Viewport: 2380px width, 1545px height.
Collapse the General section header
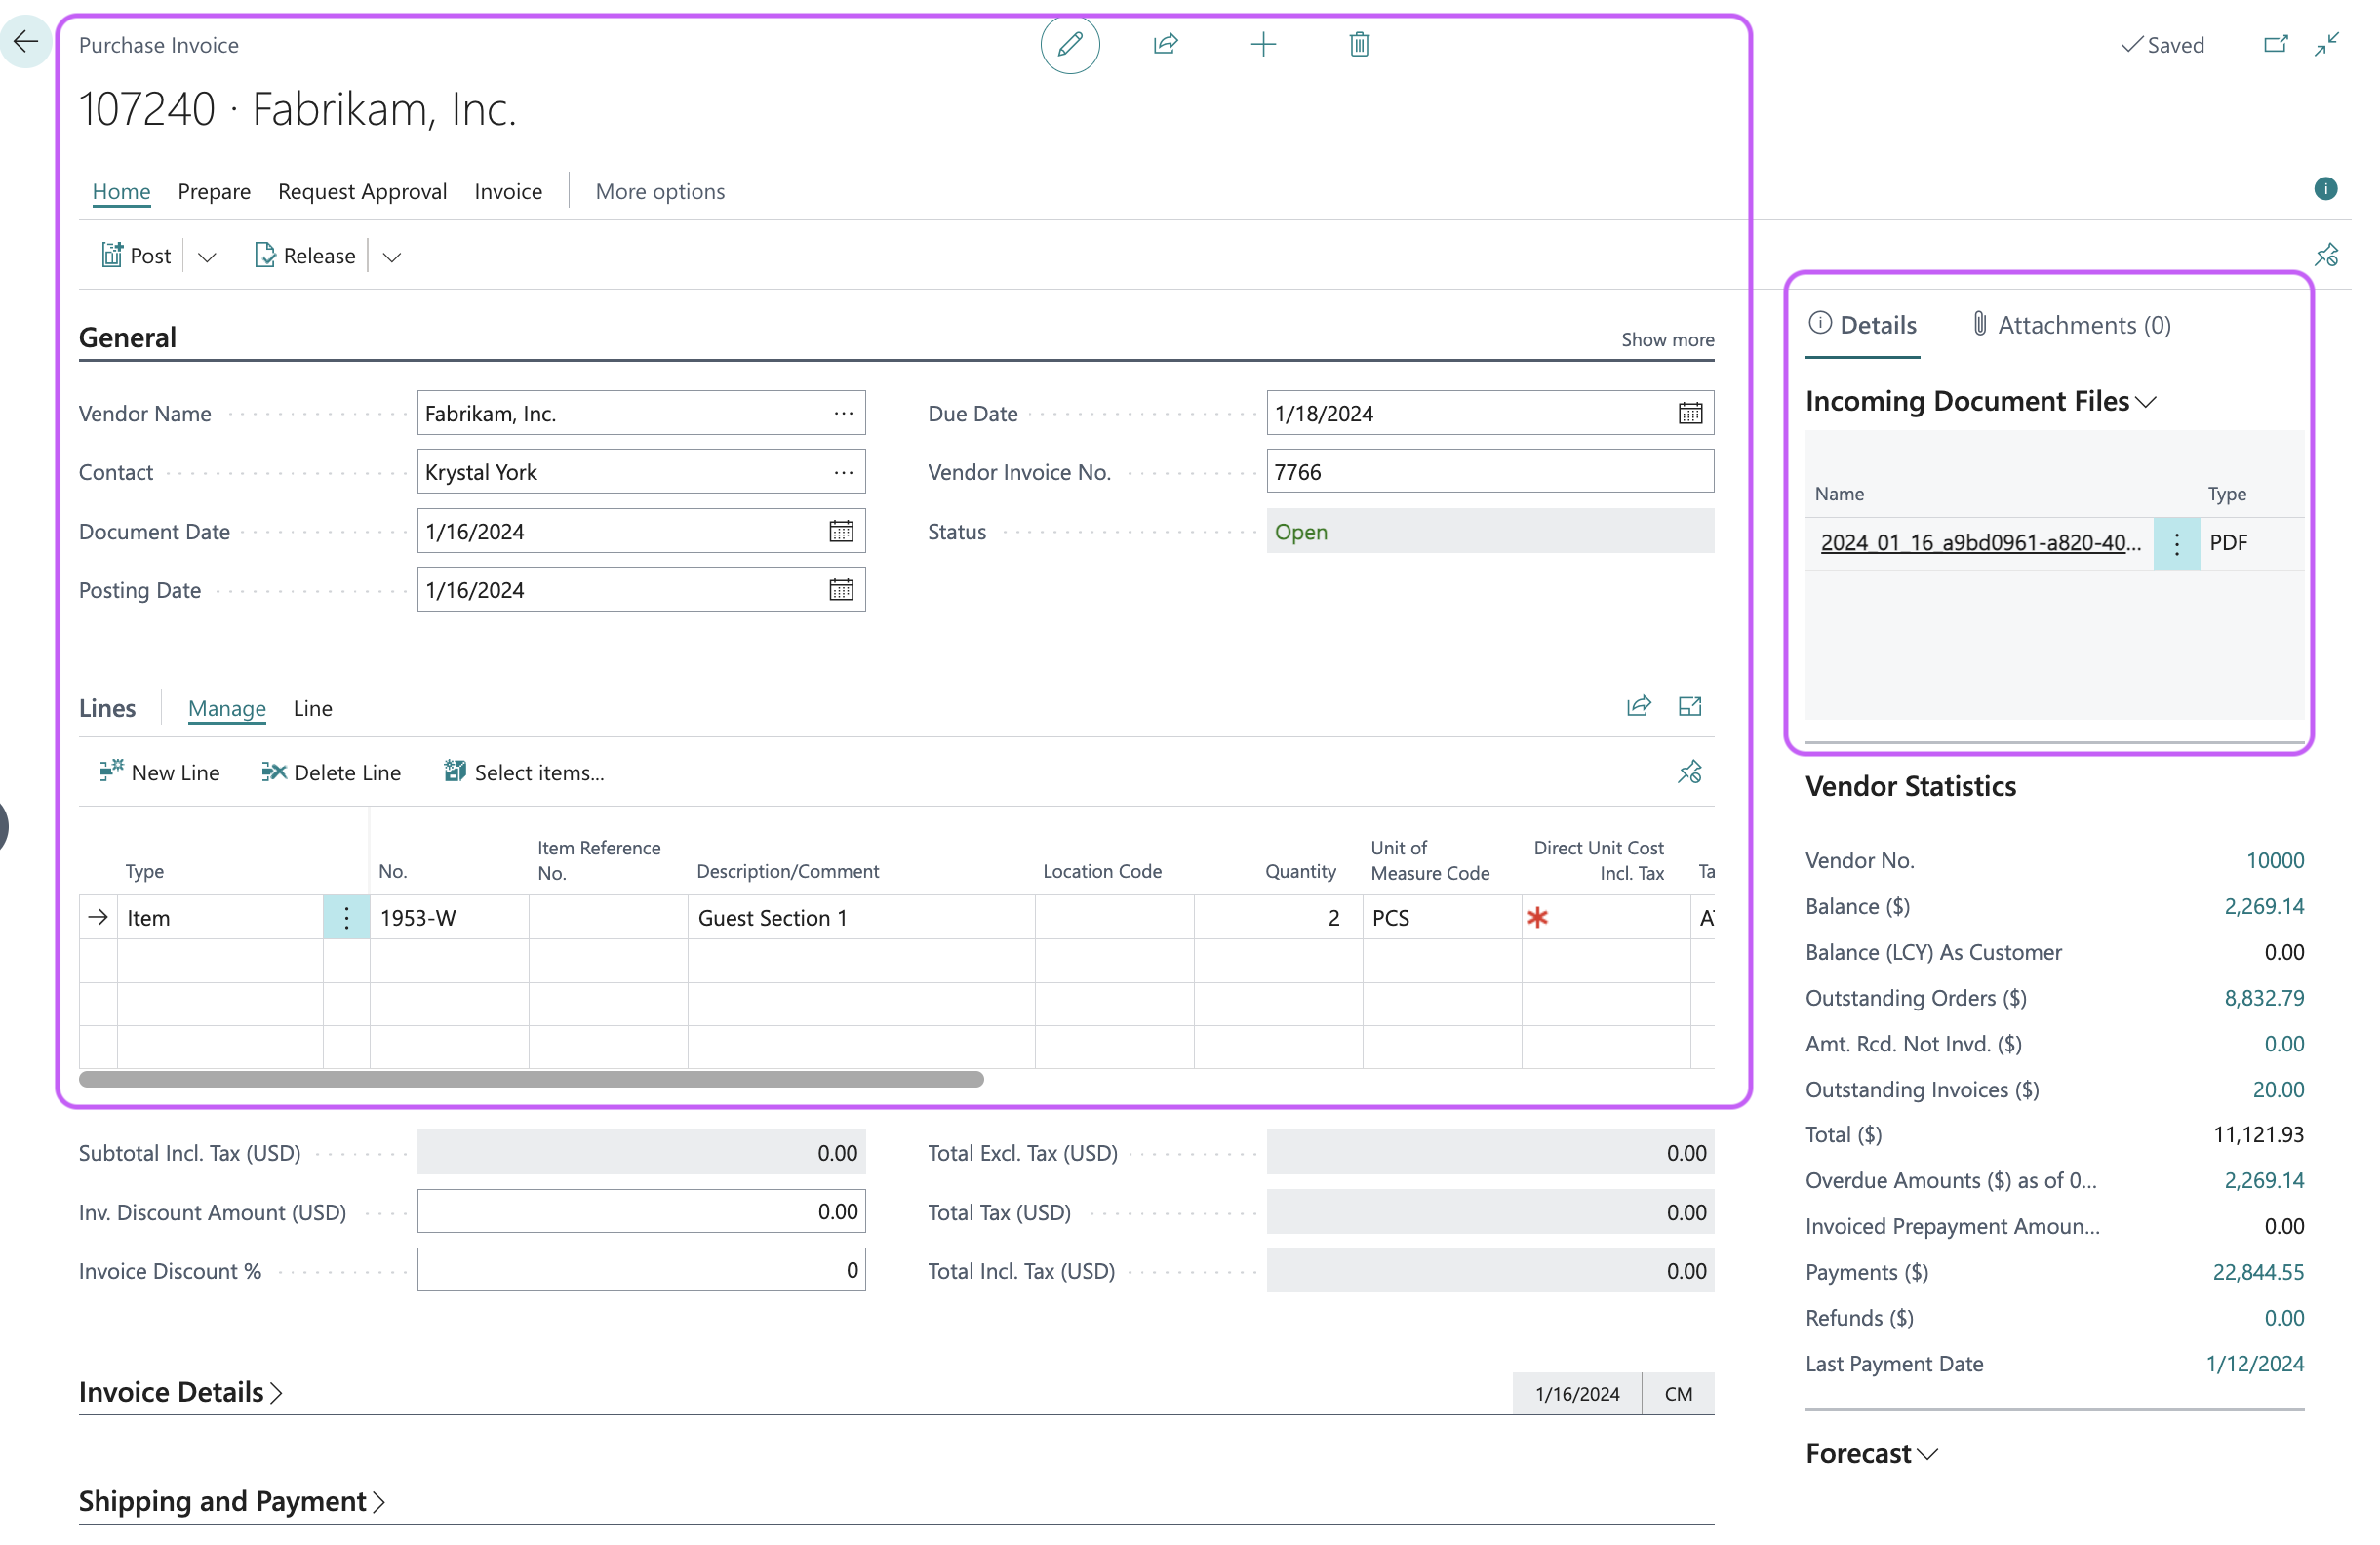[x=128, y=338]
